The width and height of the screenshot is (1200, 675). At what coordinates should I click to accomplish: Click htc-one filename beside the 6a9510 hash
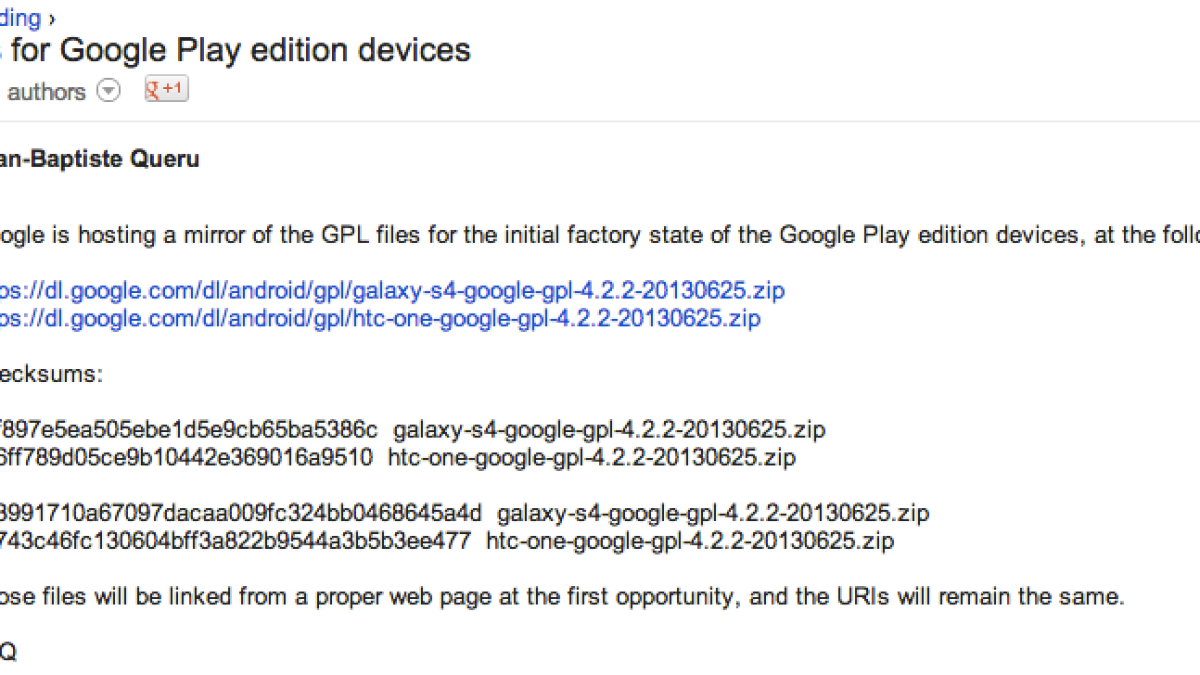click(591, 458)
